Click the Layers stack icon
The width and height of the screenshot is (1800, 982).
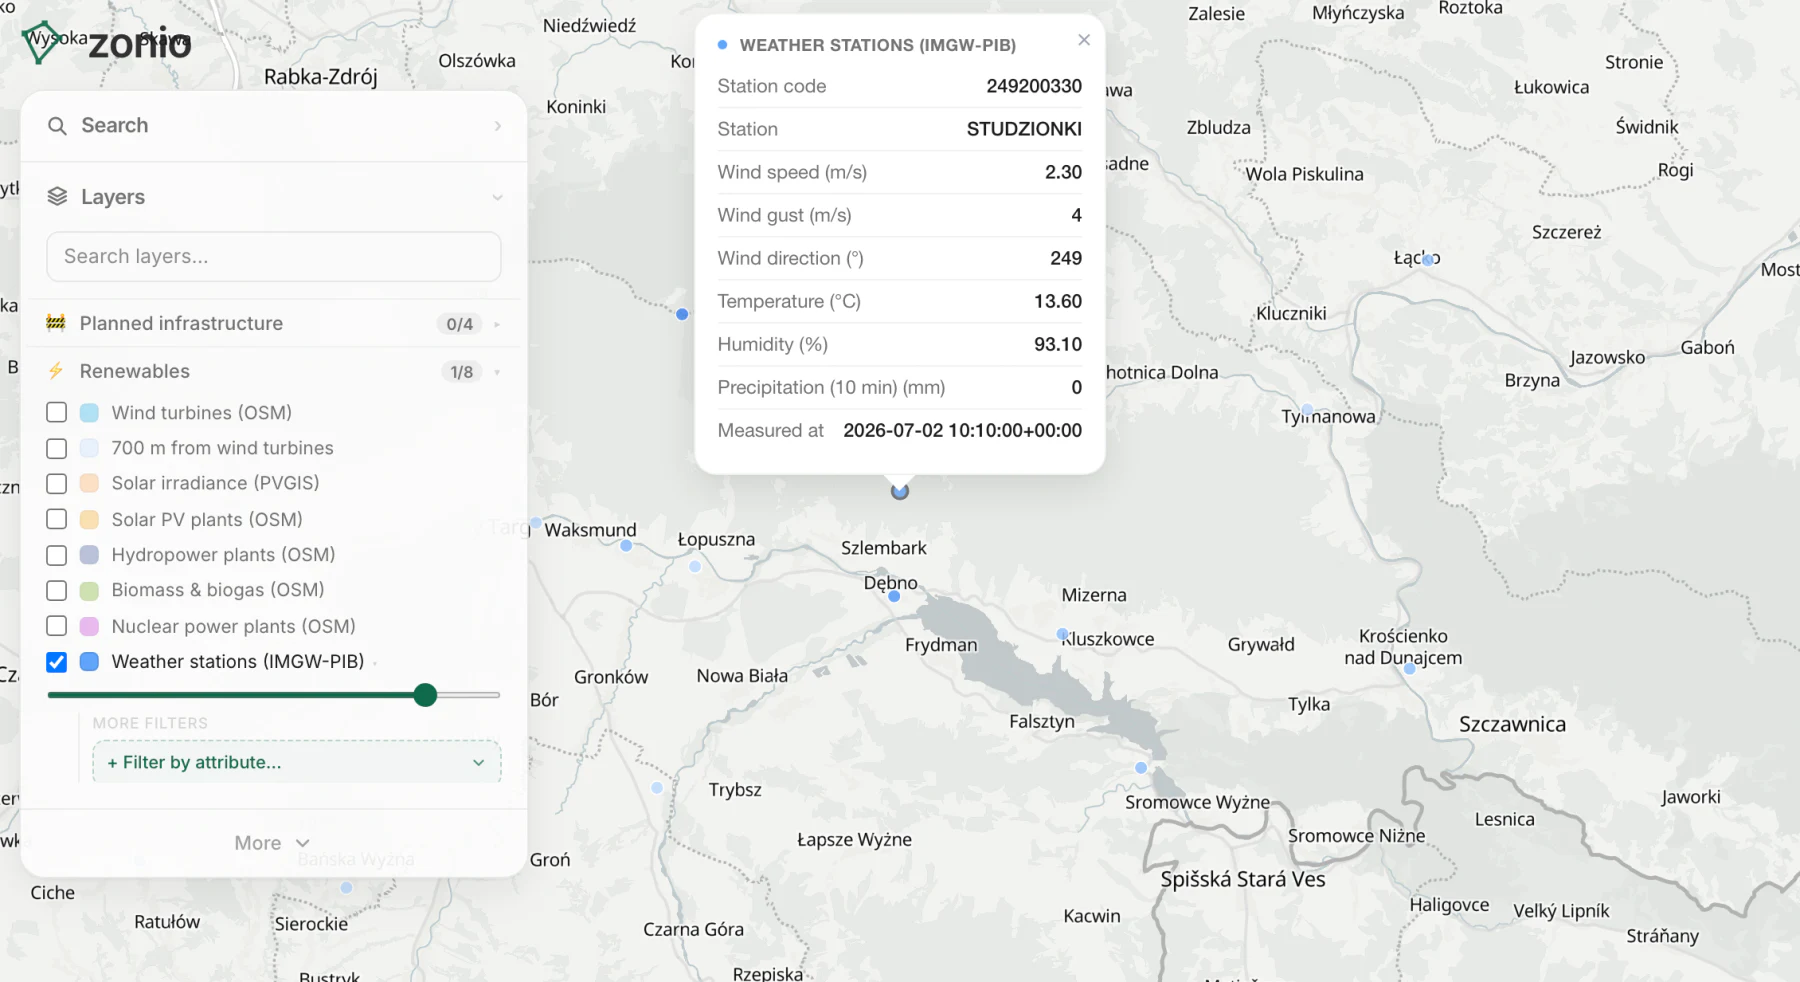[57, 197]
